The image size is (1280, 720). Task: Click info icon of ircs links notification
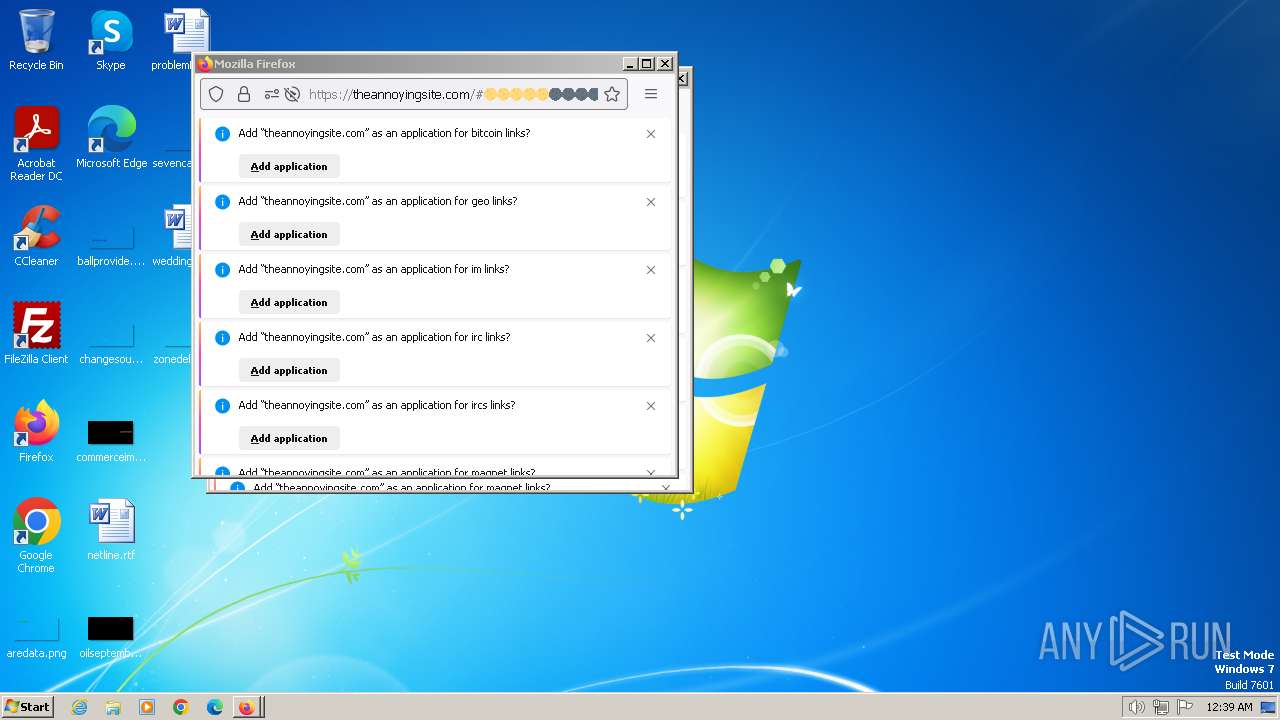222,406
